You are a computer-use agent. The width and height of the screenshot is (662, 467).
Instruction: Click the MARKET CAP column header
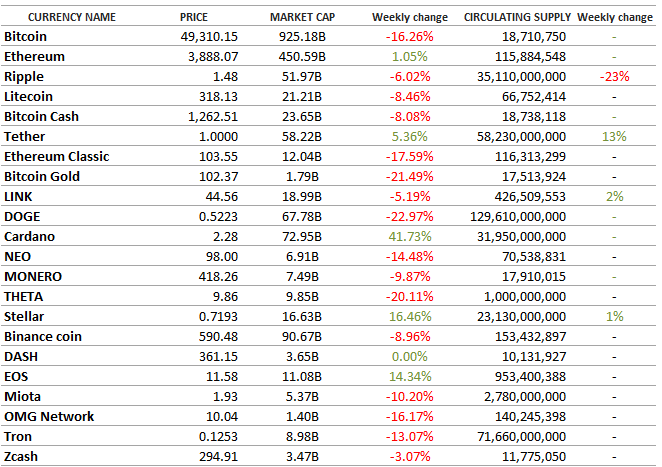pos(302,17)
